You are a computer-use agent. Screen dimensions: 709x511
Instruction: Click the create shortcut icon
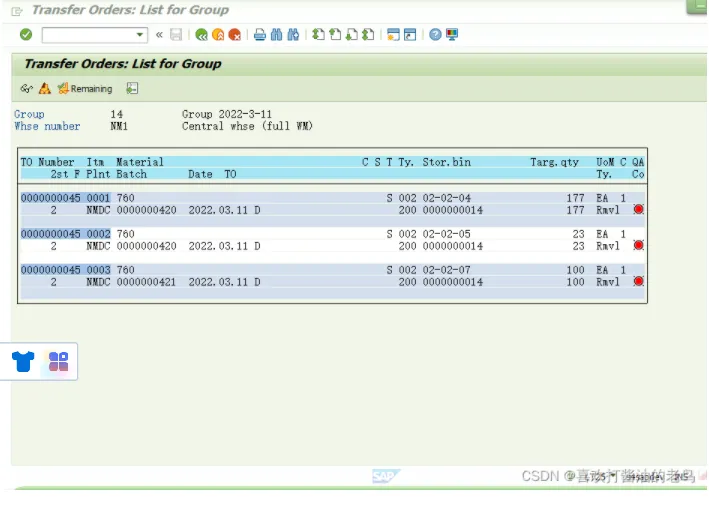[x=410, y=35]
